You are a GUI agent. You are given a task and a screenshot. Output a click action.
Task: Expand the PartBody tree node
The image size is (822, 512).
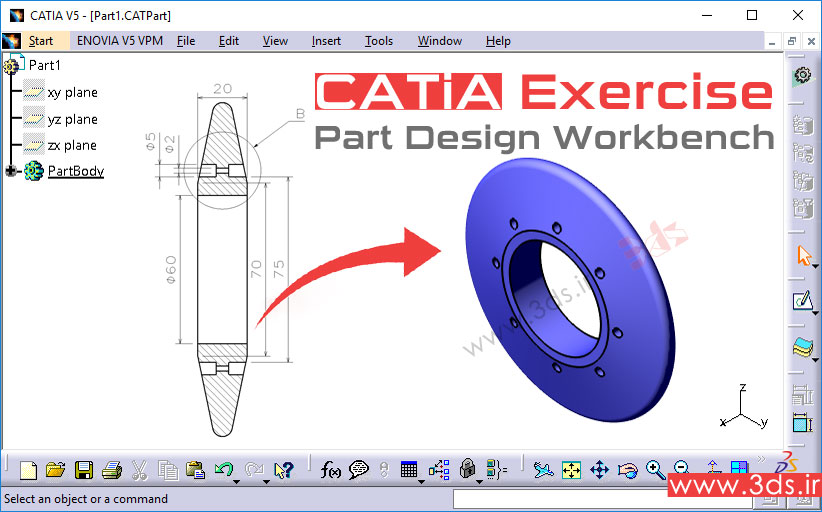10,171
